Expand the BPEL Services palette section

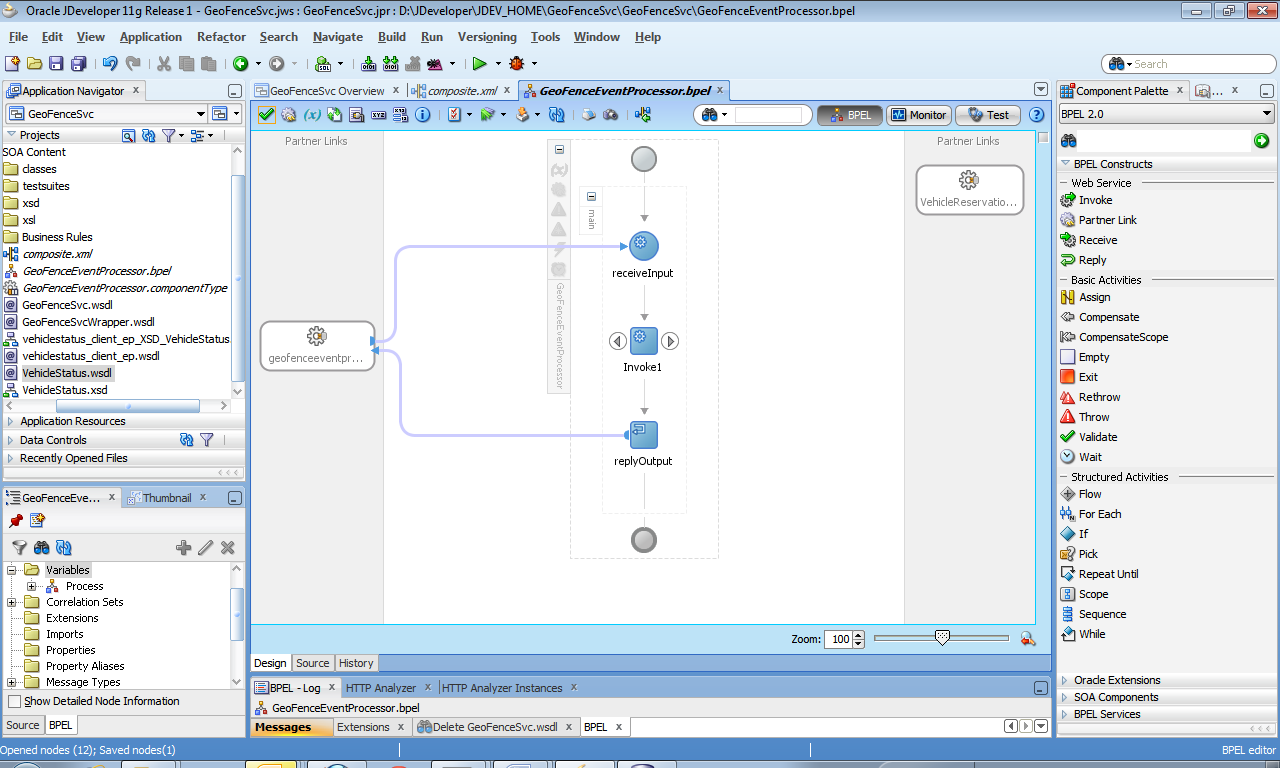[x=1065, y=714]
